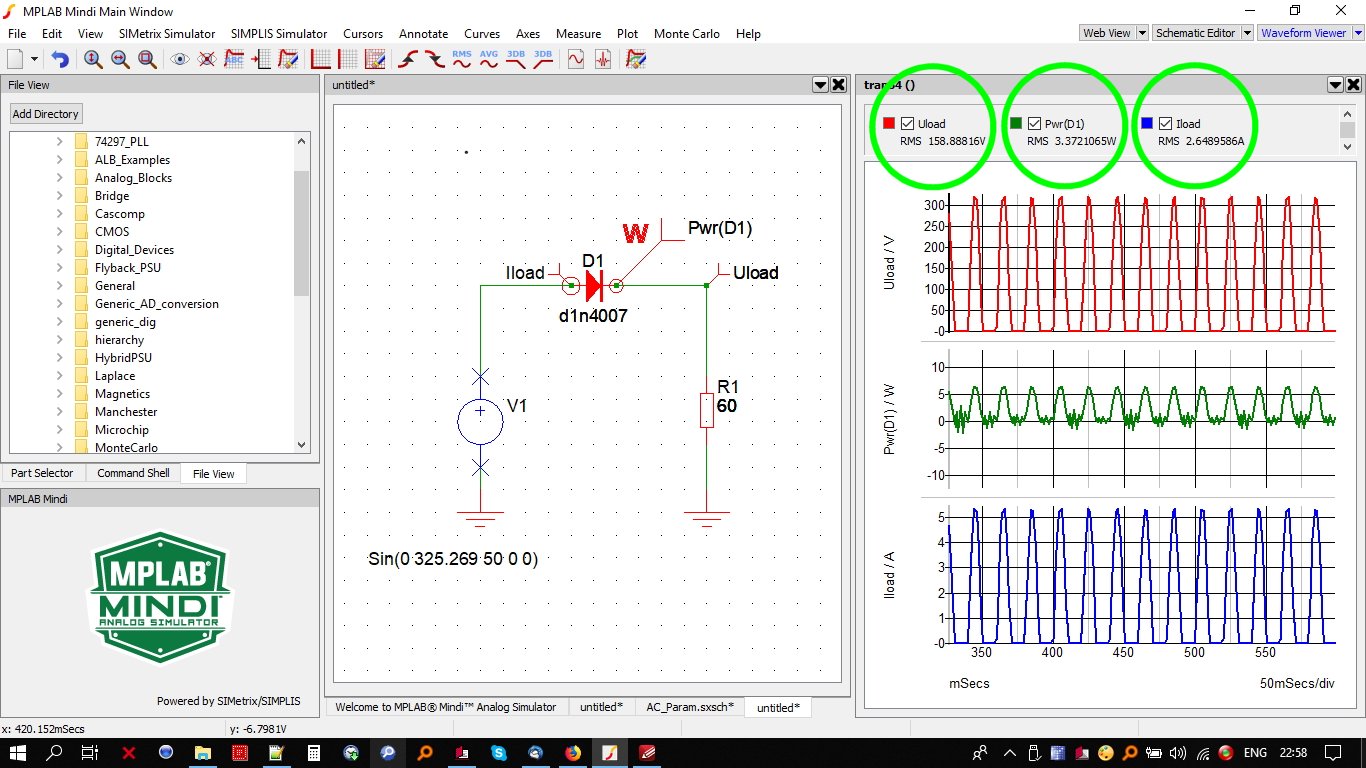The height and width of the screenshot is (768, 1366).
Task: Click the new axis icon
Action: 321,60
